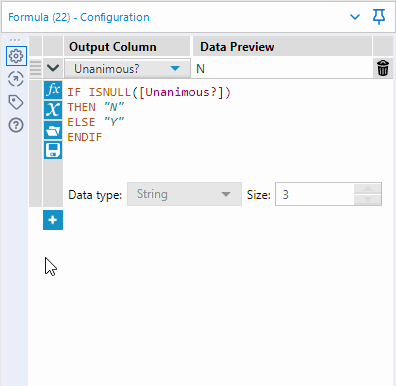Image resolution: width=396 pixels, height=386 pixels.
Task: Grab the expression reorder handle
Action: [x=35, y=68]
